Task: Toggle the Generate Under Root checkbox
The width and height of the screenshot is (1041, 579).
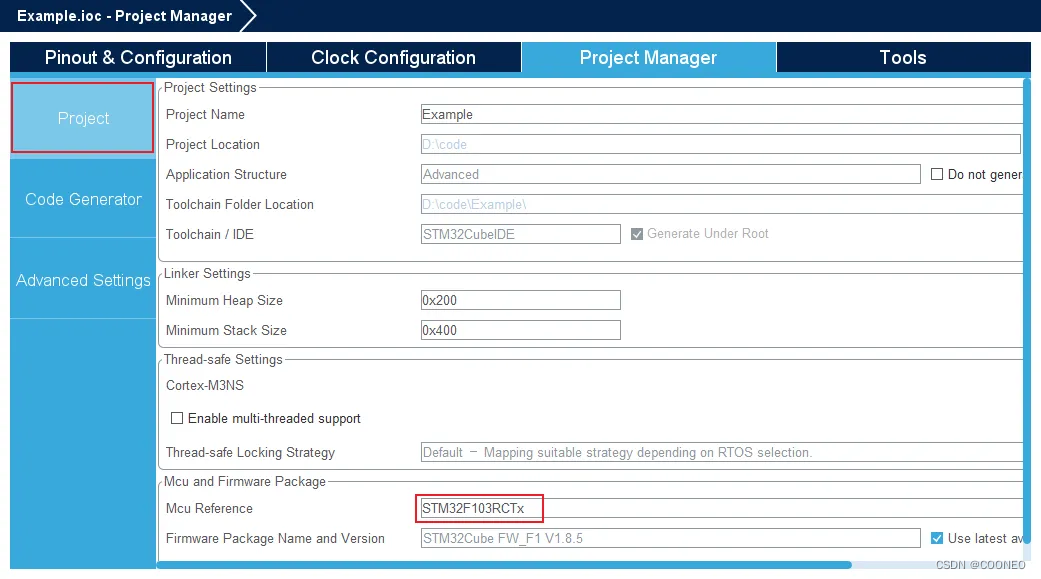Action: [637, 234]
